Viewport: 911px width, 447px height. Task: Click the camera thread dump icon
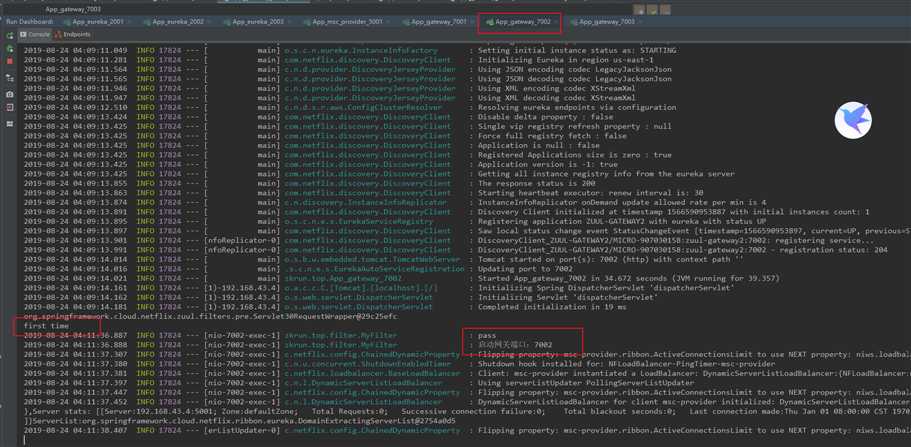(9, 94)
